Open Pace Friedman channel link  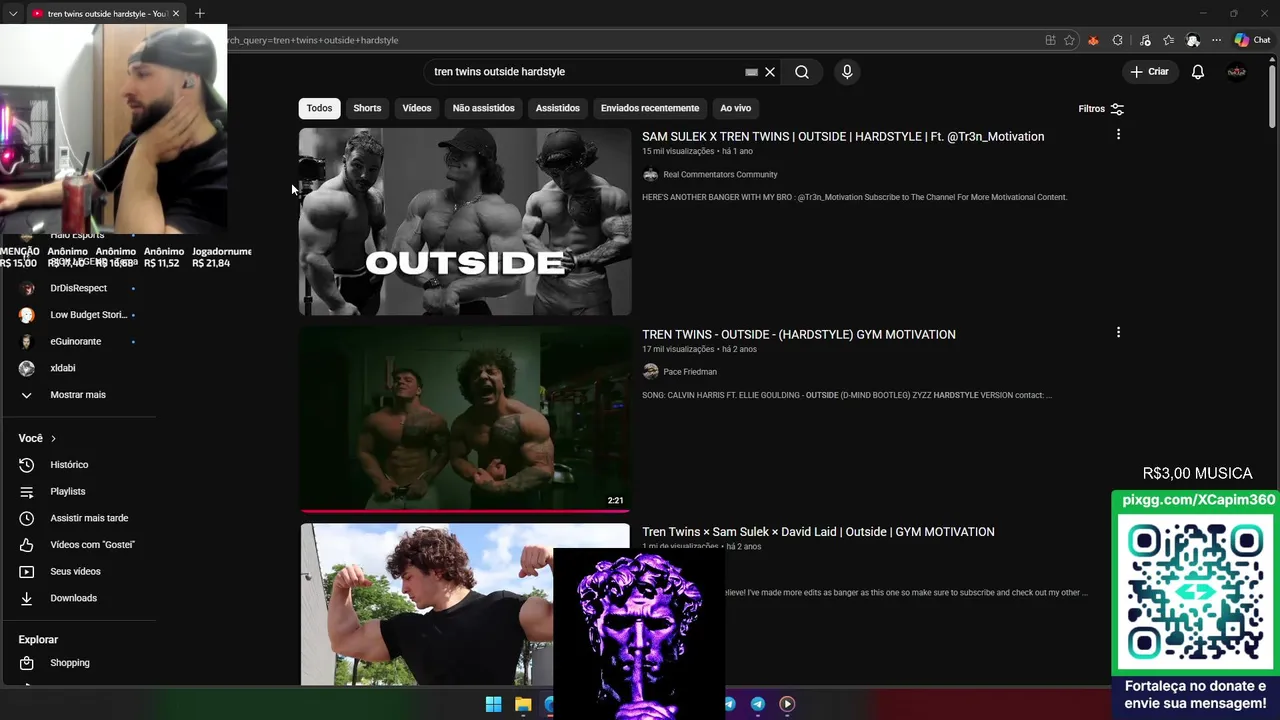pyautogui.click(x=690, y=372)
